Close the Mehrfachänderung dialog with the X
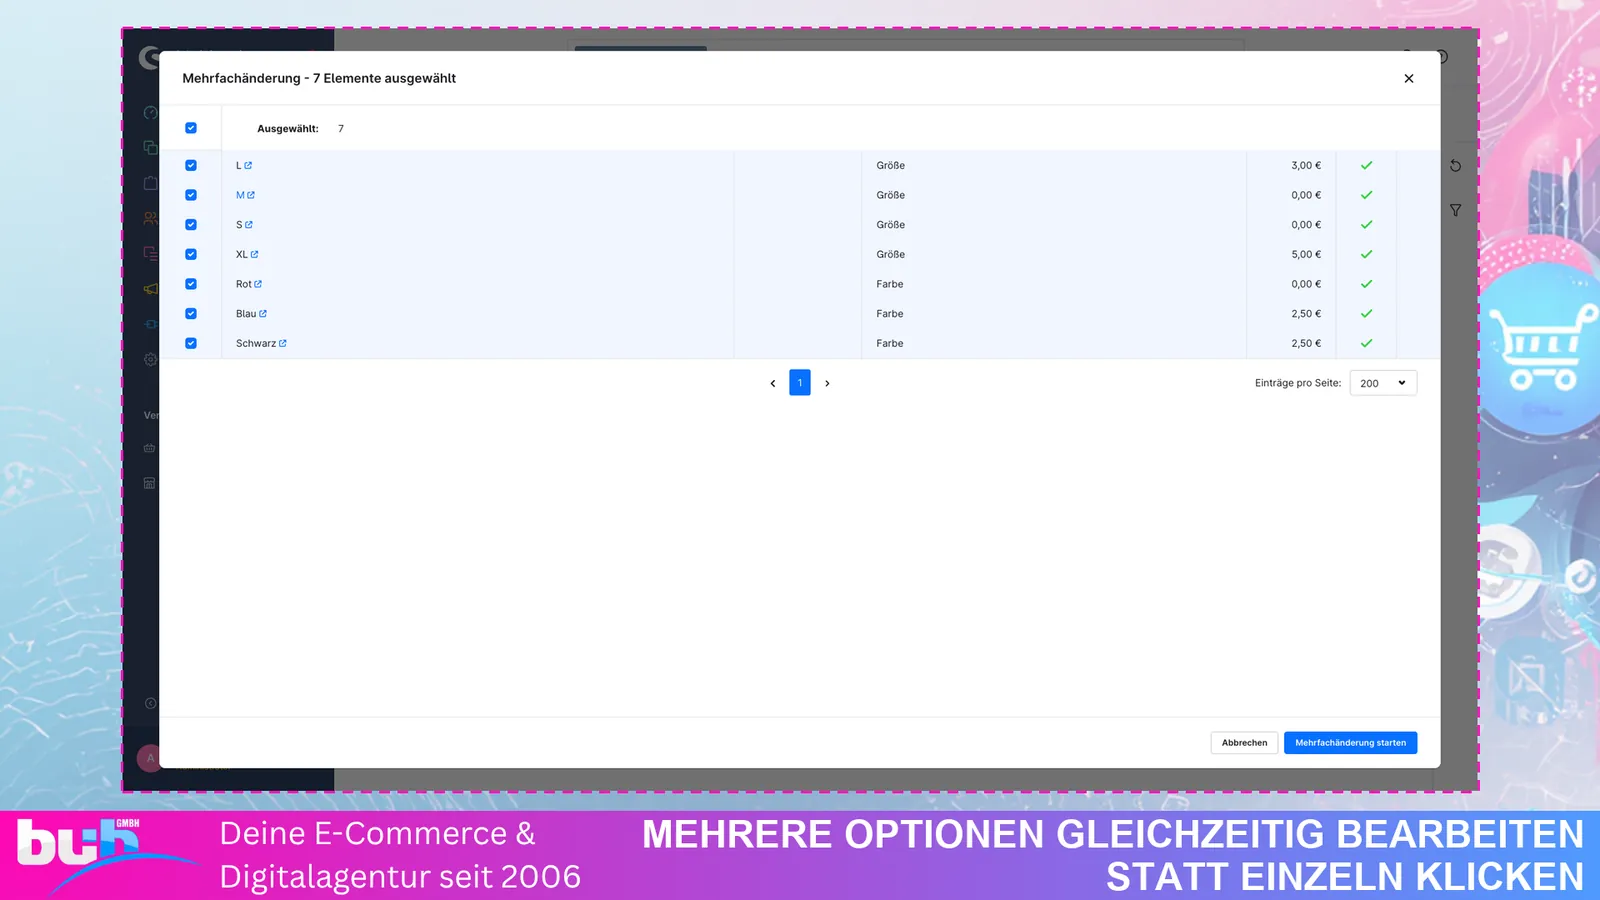1600x900 pixels. (x=1409, y=78)
